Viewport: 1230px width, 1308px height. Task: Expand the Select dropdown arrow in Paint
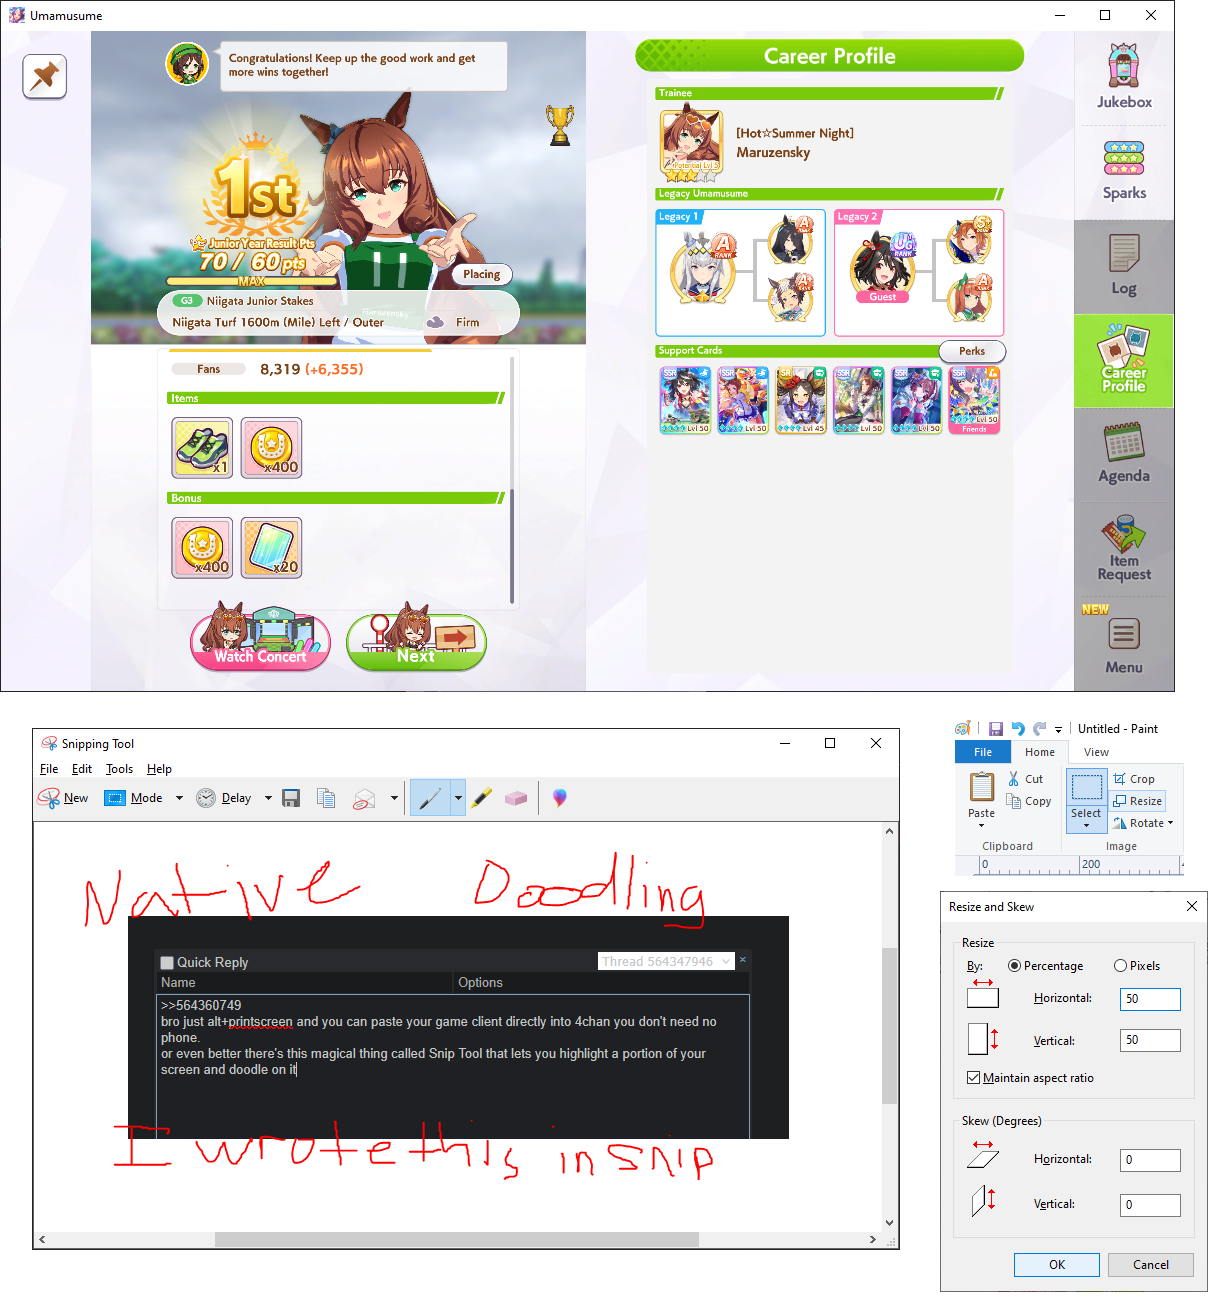tap(1087, 826)
